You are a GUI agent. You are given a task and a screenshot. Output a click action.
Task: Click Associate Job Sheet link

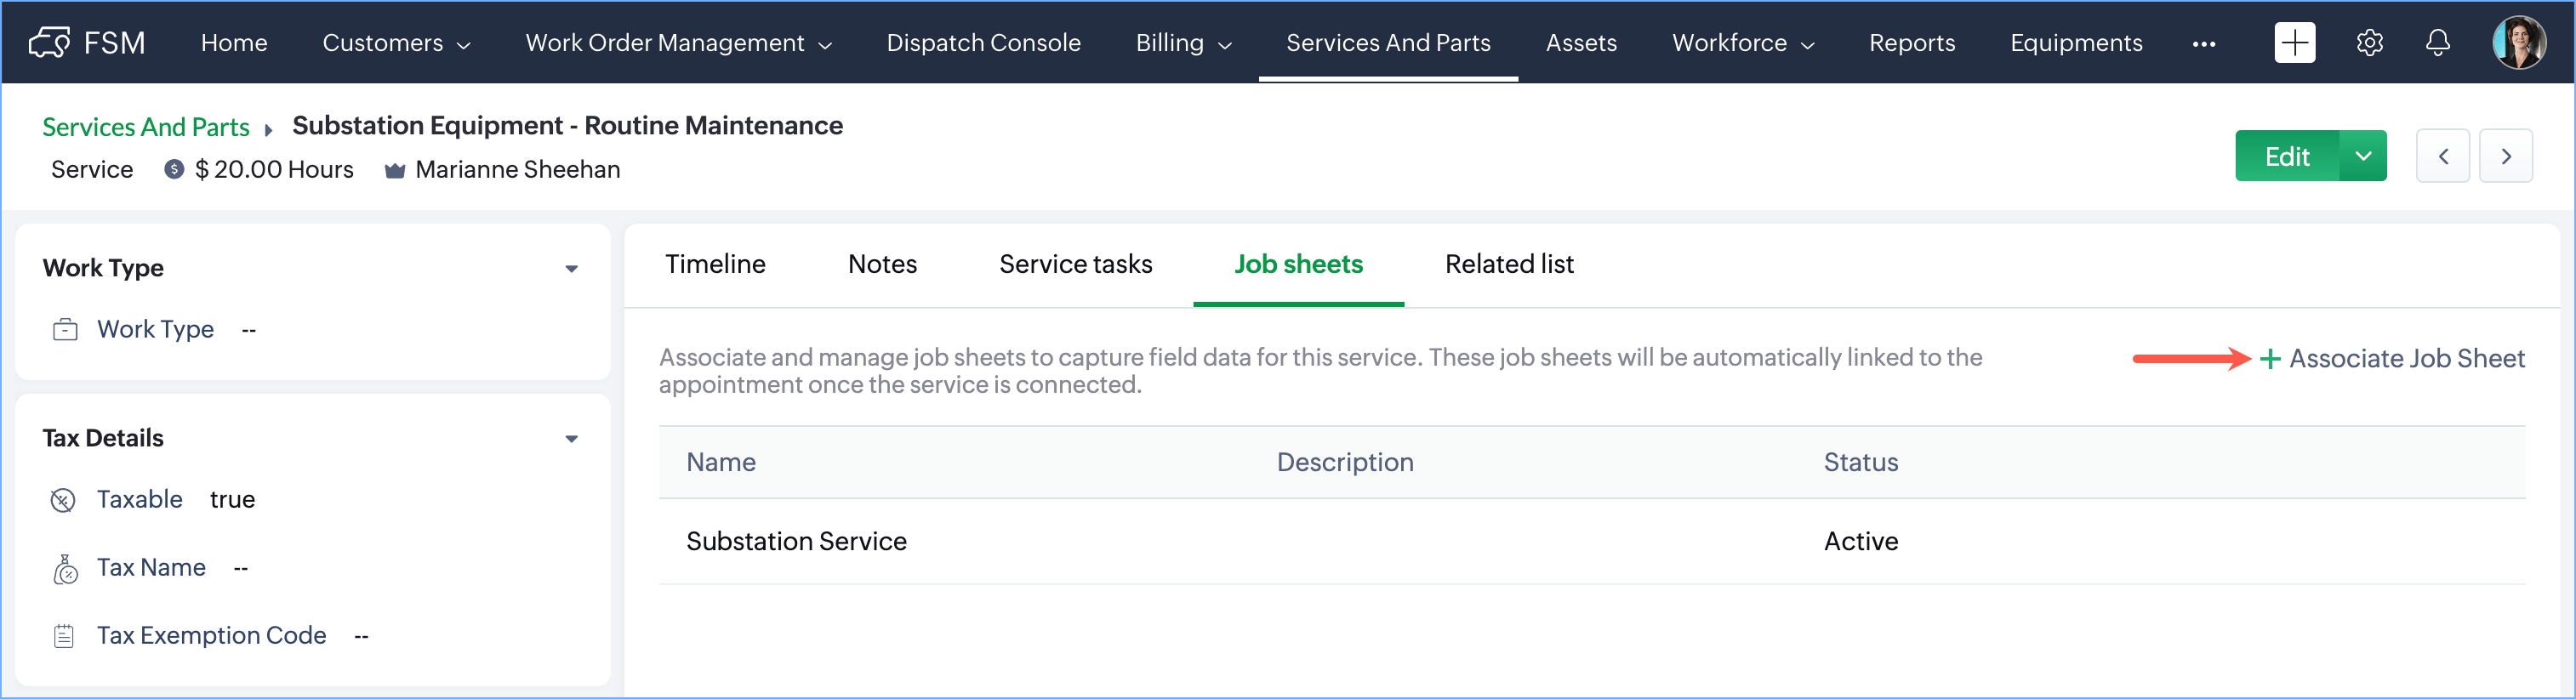pyautogui.click(x=2392, y=359)
